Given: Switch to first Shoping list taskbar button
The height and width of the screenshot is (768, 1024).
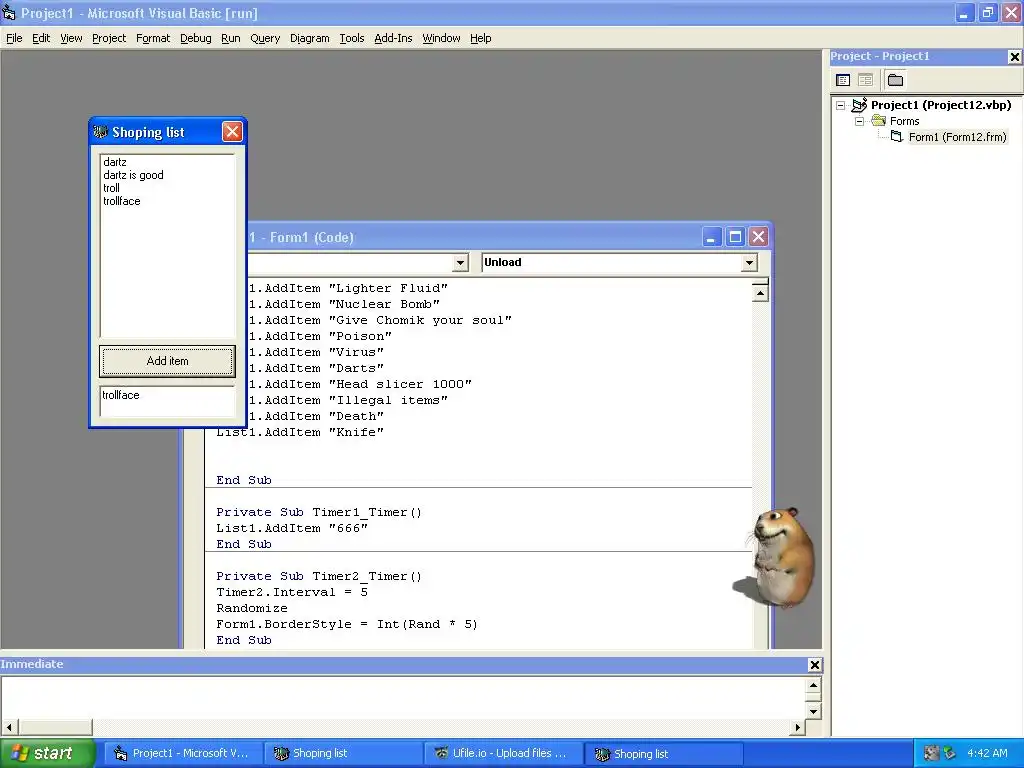Looking at the screenshot, I should (x=344, y=753).
